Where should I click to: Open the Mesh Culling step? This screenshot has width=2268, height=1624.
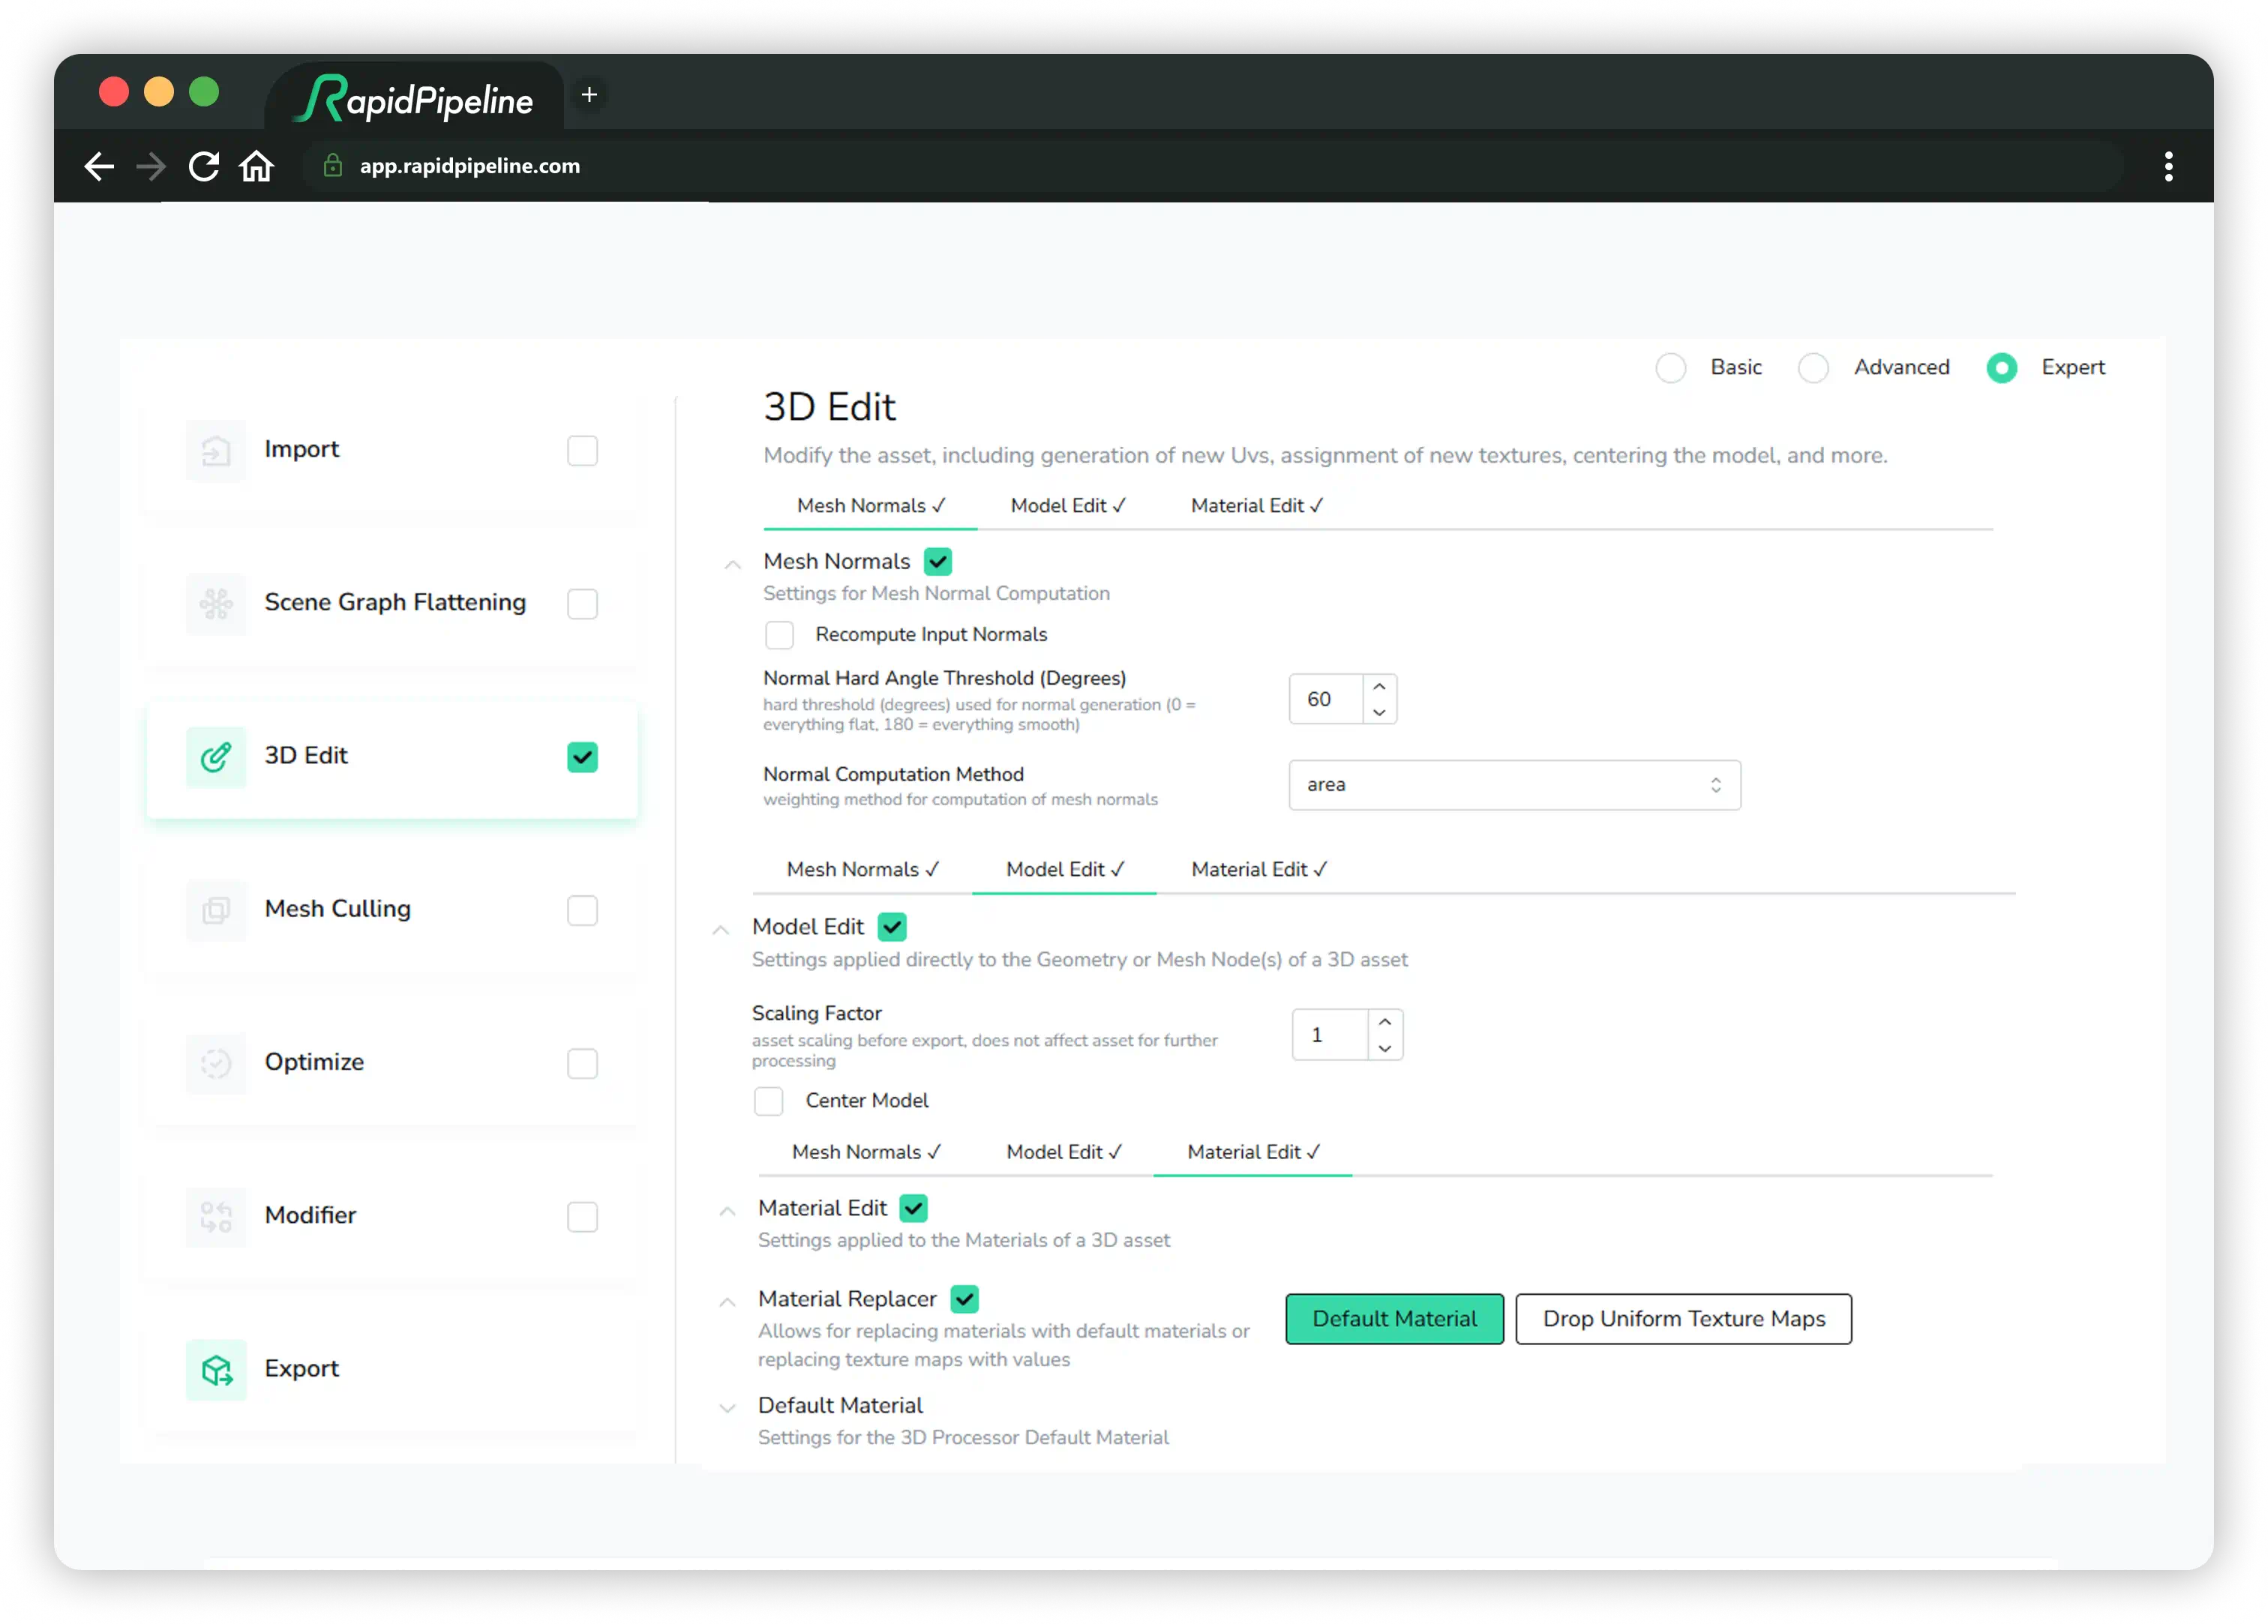click(391, 910)
